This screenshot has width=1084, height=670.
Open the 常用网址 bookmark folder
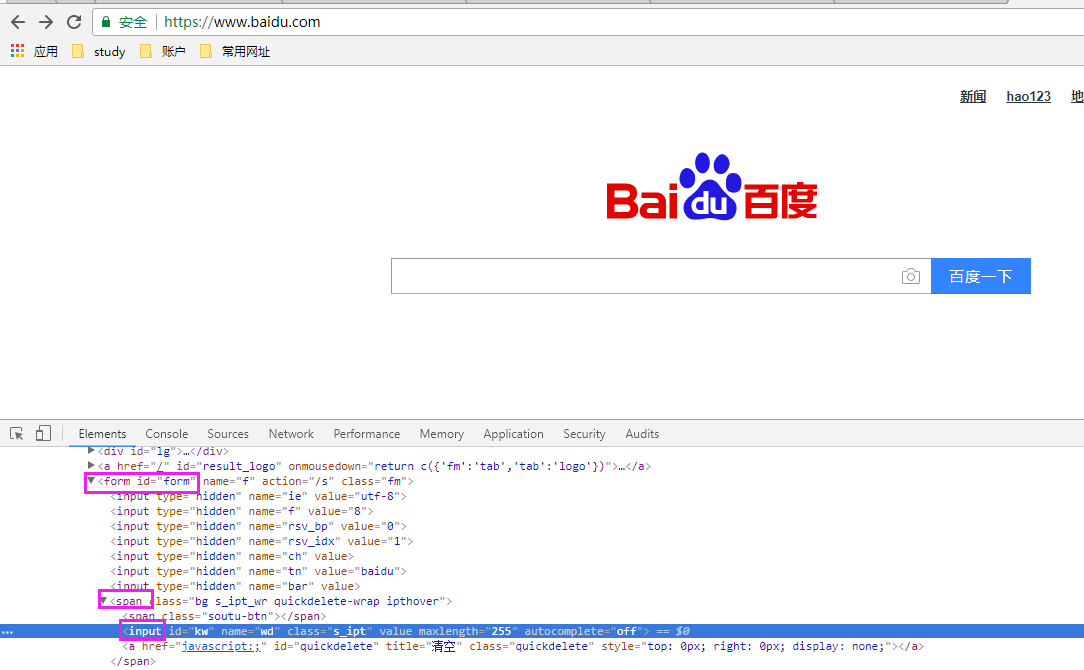click(234, 51)
